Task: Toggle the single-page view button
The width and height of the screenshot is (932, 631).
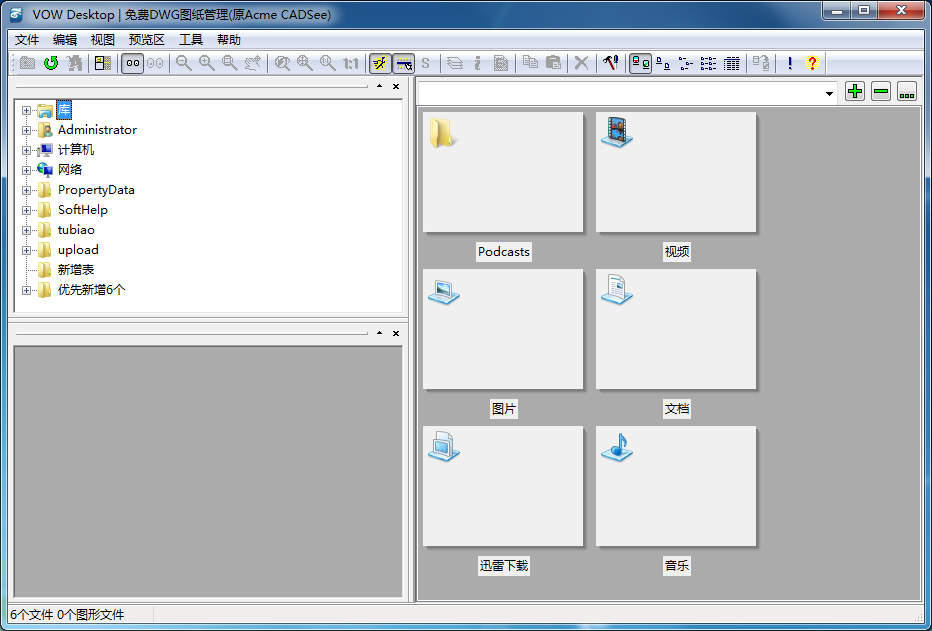Action: pos(132,63)
